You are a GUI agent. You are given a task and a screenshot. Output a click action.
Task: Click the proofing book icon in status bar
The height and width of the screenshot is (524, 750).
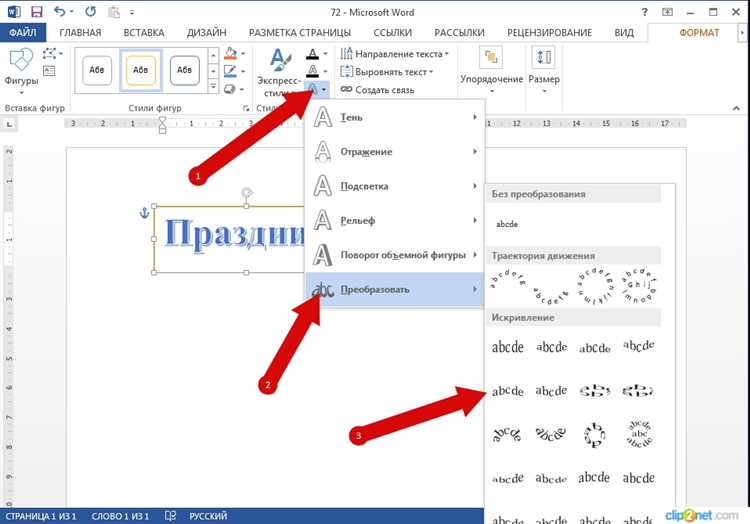(170, 516)
